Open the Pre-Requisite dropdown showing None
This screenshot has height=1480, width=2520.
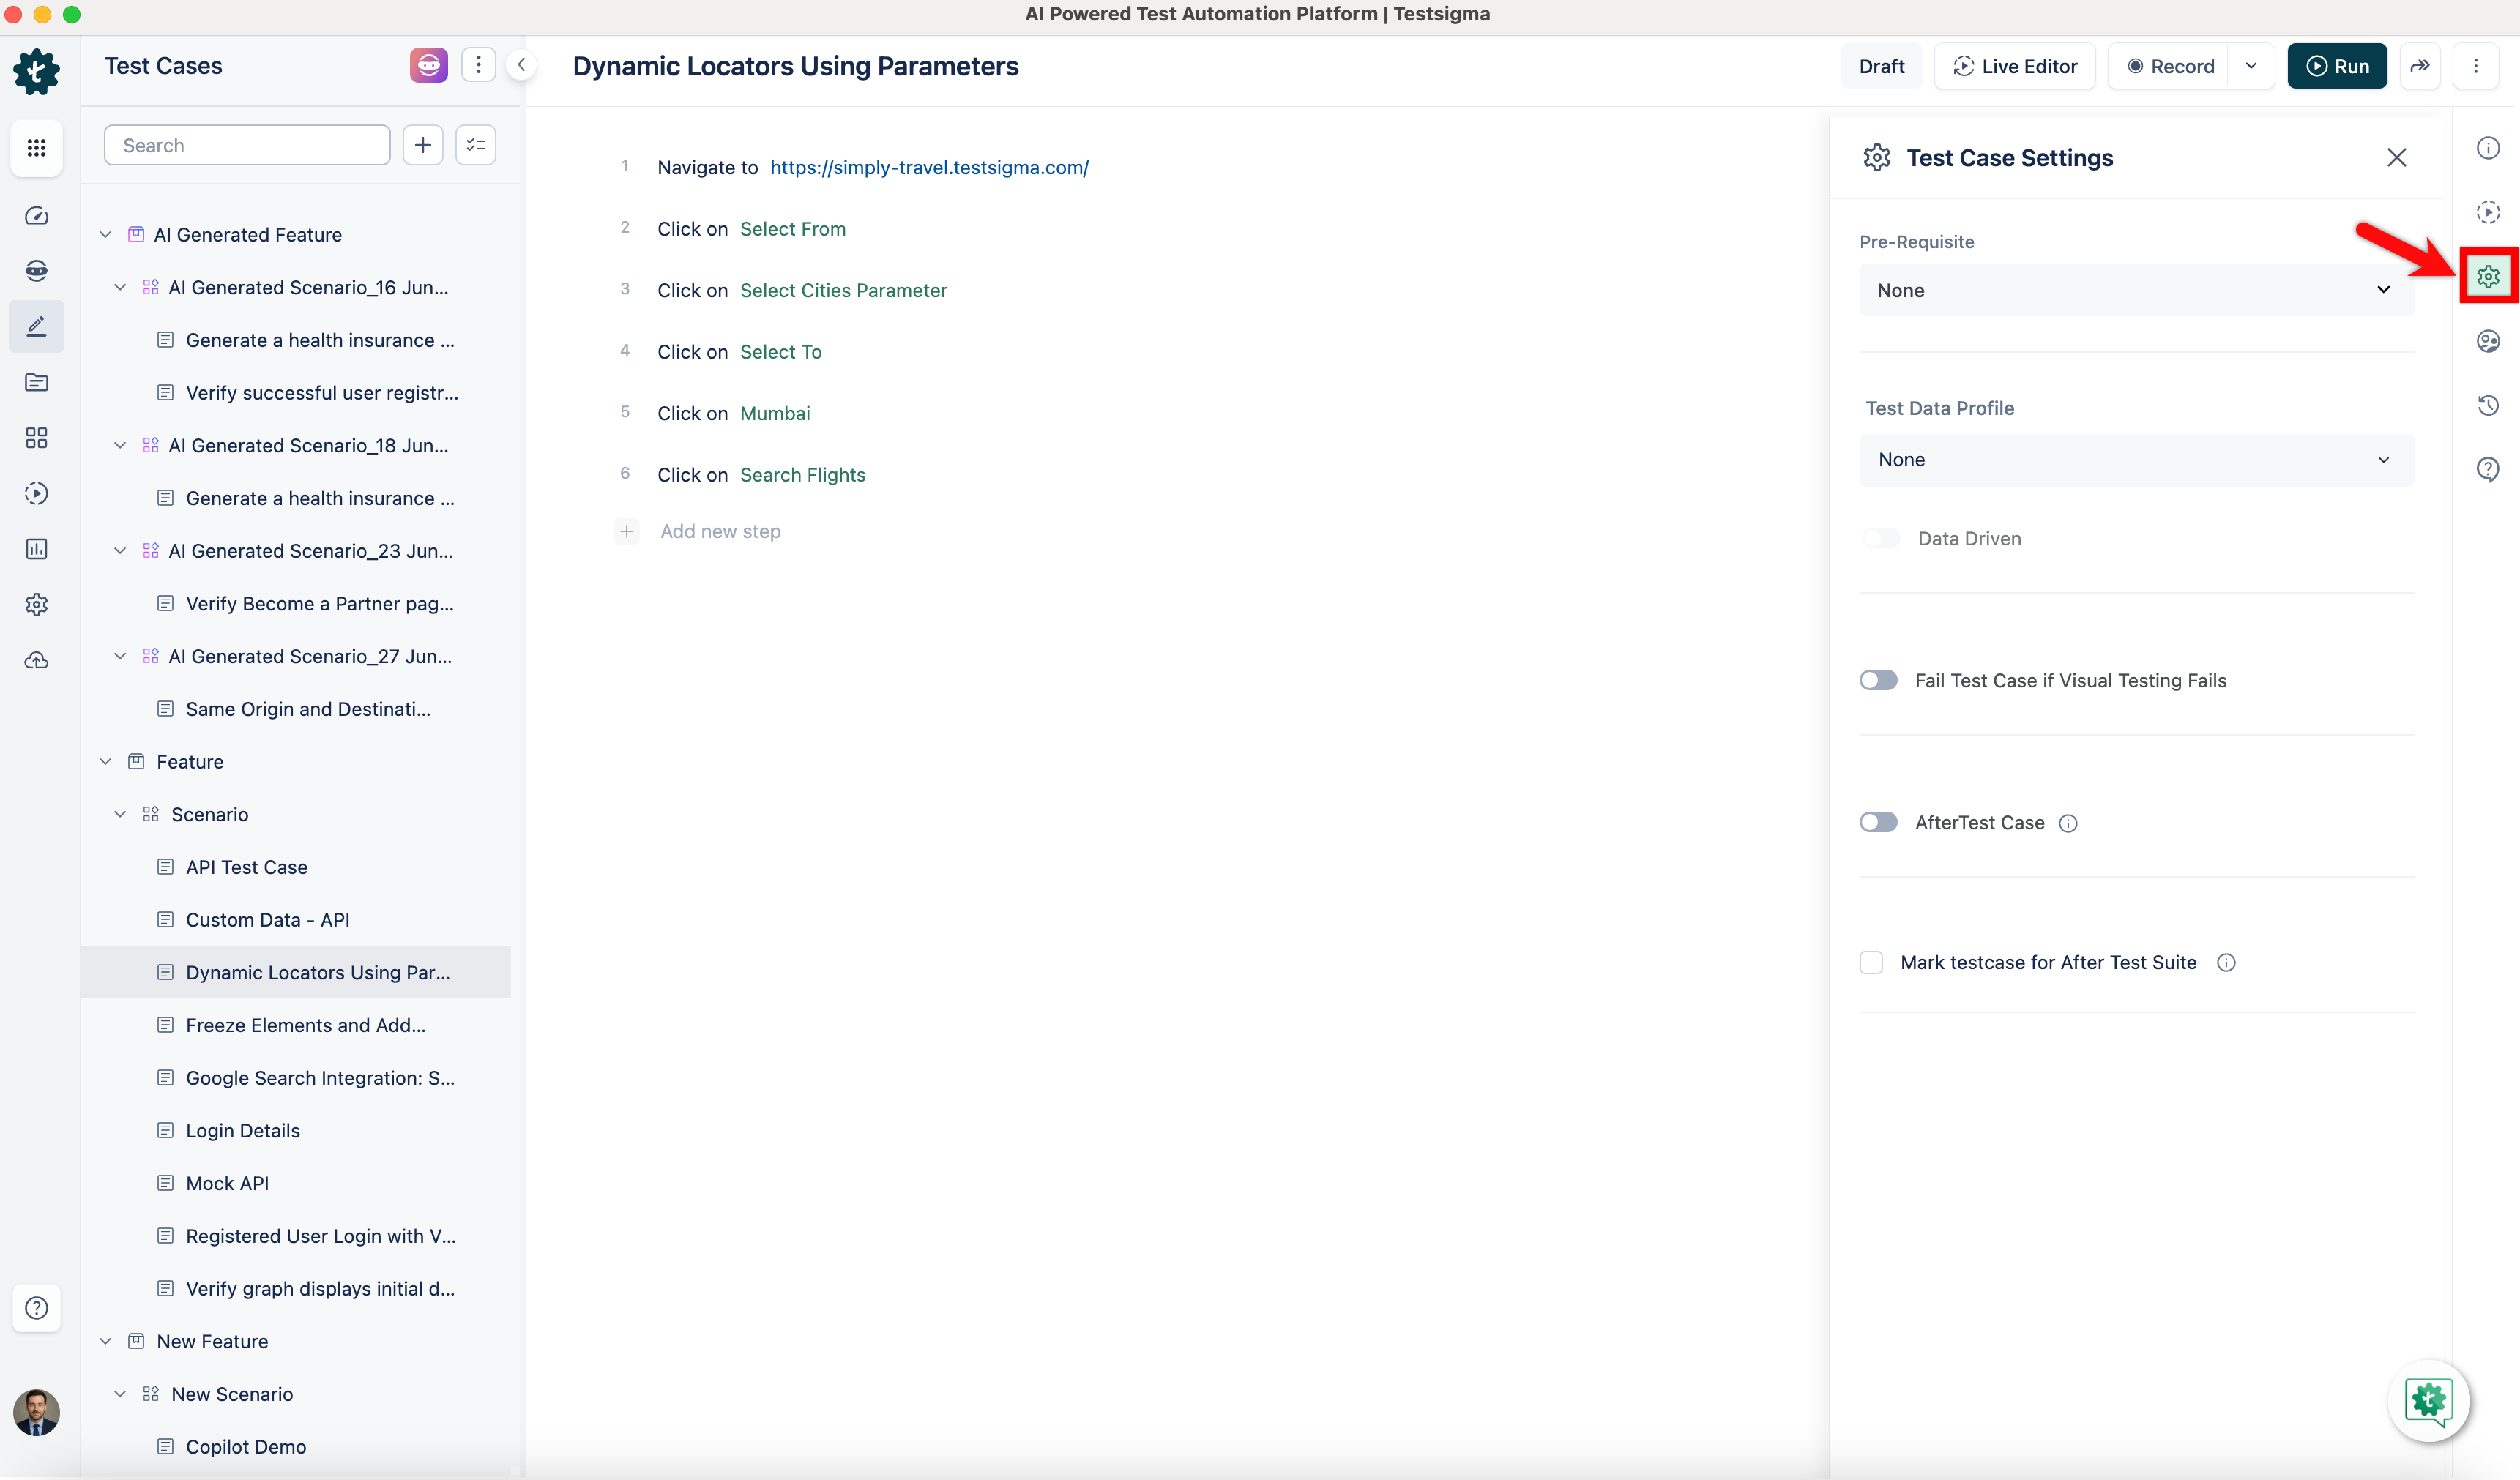pos(2136,290)
